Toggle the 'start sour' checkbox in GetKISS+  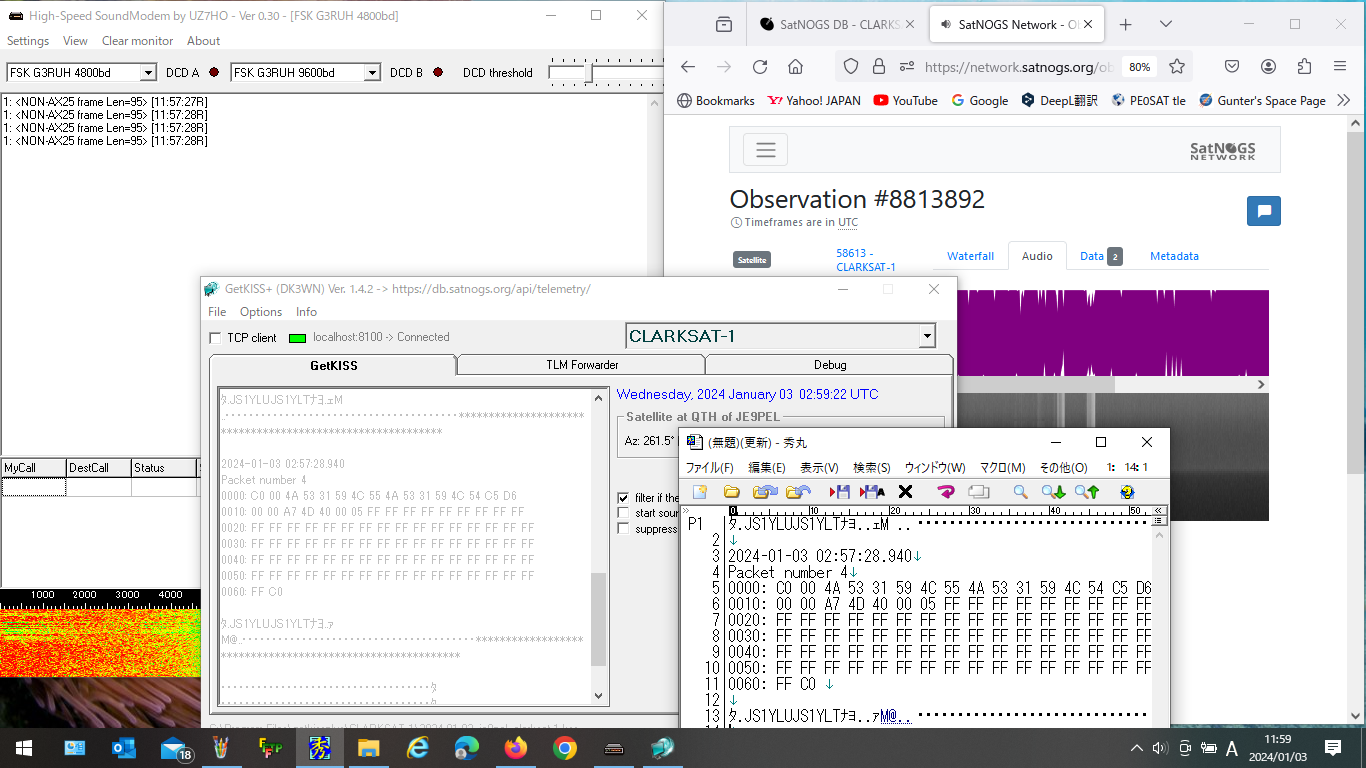point(624,513)
